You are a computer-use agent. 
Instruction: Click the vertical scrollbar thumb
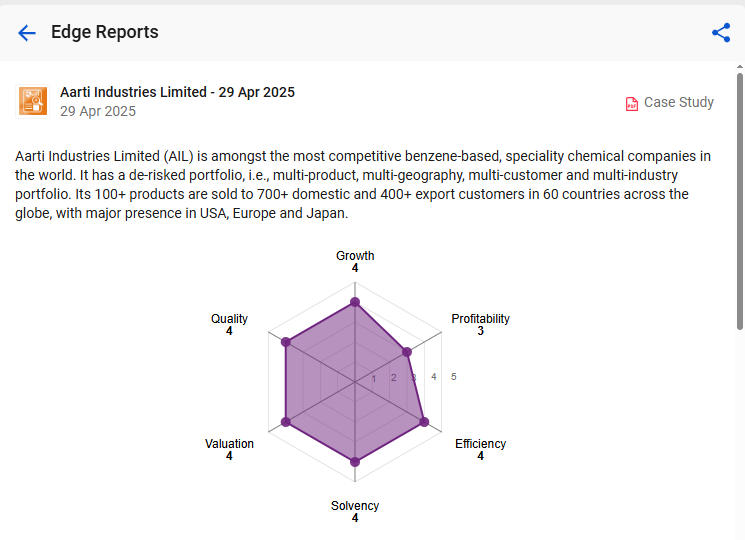740,201
